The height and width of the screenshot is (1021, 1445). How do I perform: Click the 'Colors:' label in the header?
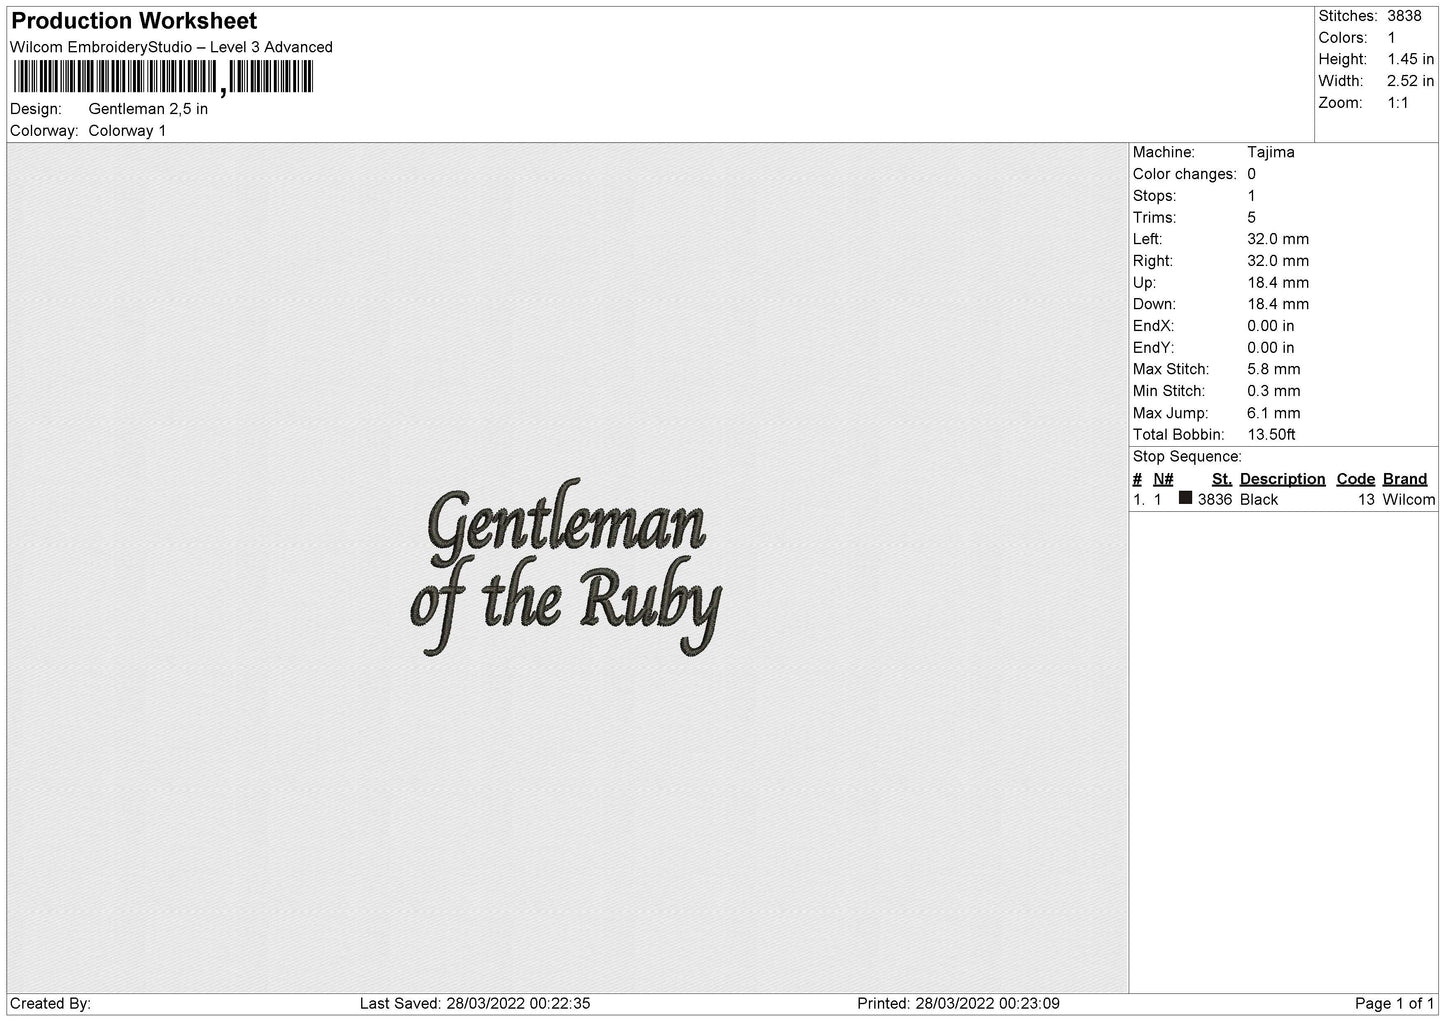point(1343,38)
